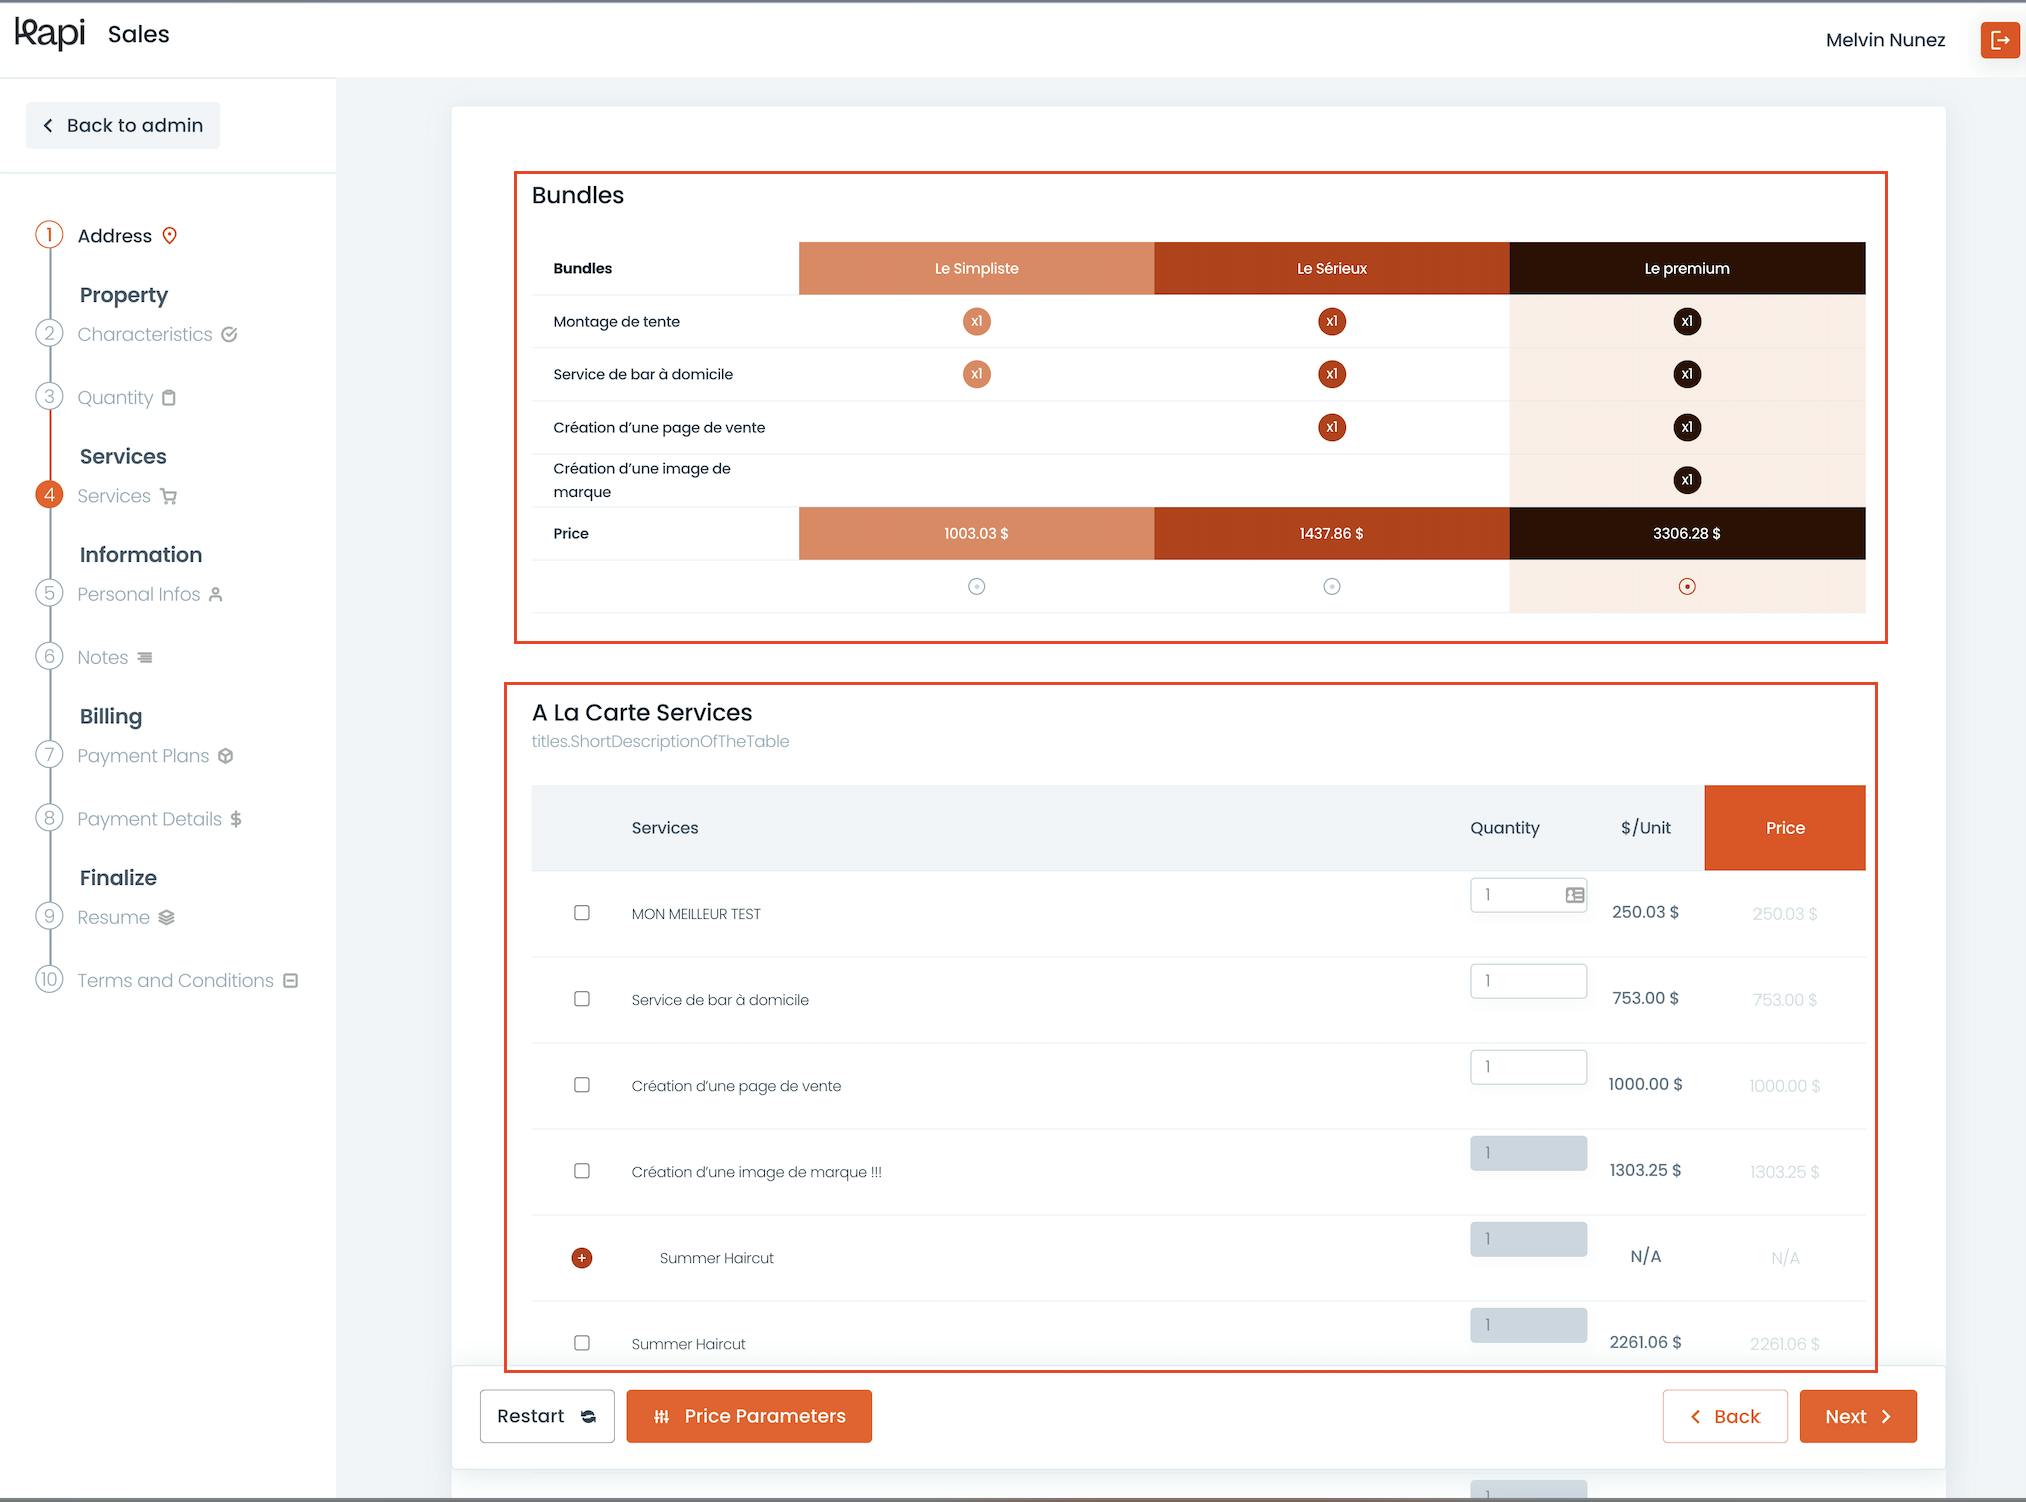Click the Back button
2026x1502 pixels.
tap(1725, 1416)
